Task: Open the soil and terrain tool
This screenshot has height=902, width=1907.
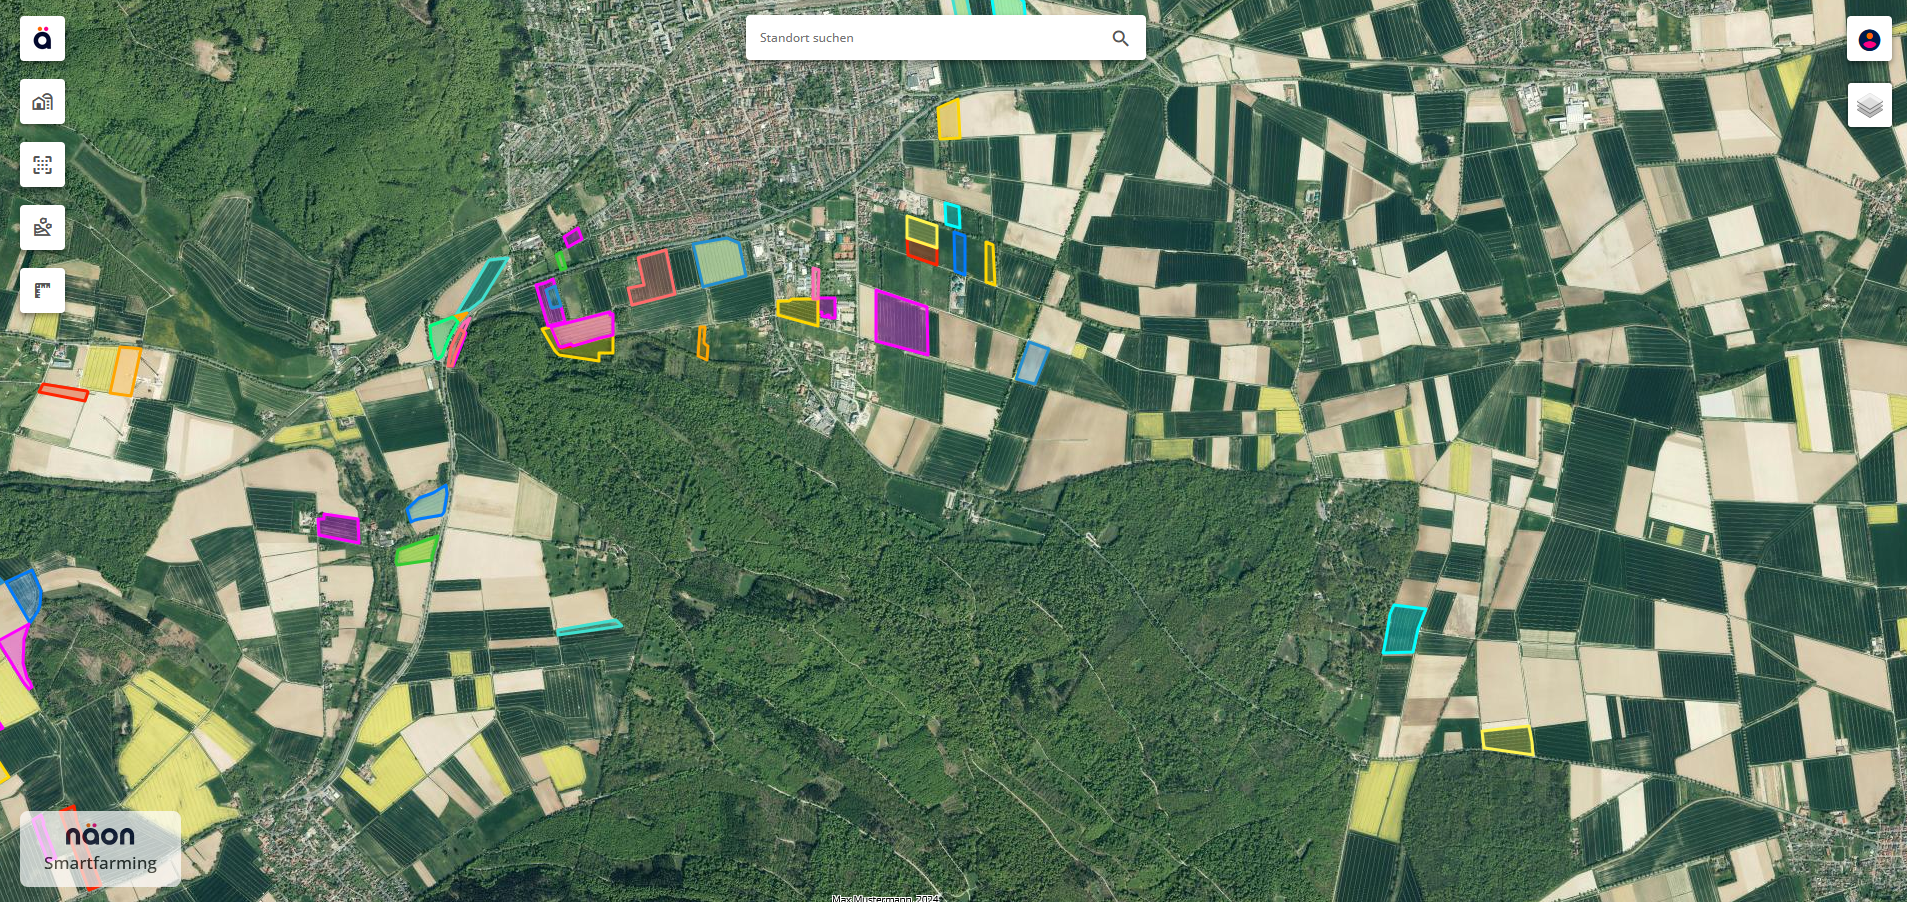Action: 42,228
